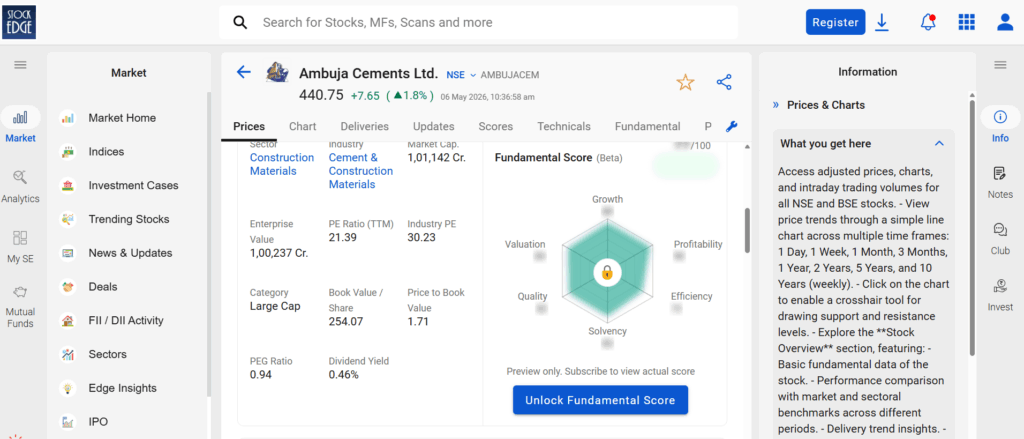Focus the stock search field
Viewport: 1024px width, 439px height.
point(479,22)
